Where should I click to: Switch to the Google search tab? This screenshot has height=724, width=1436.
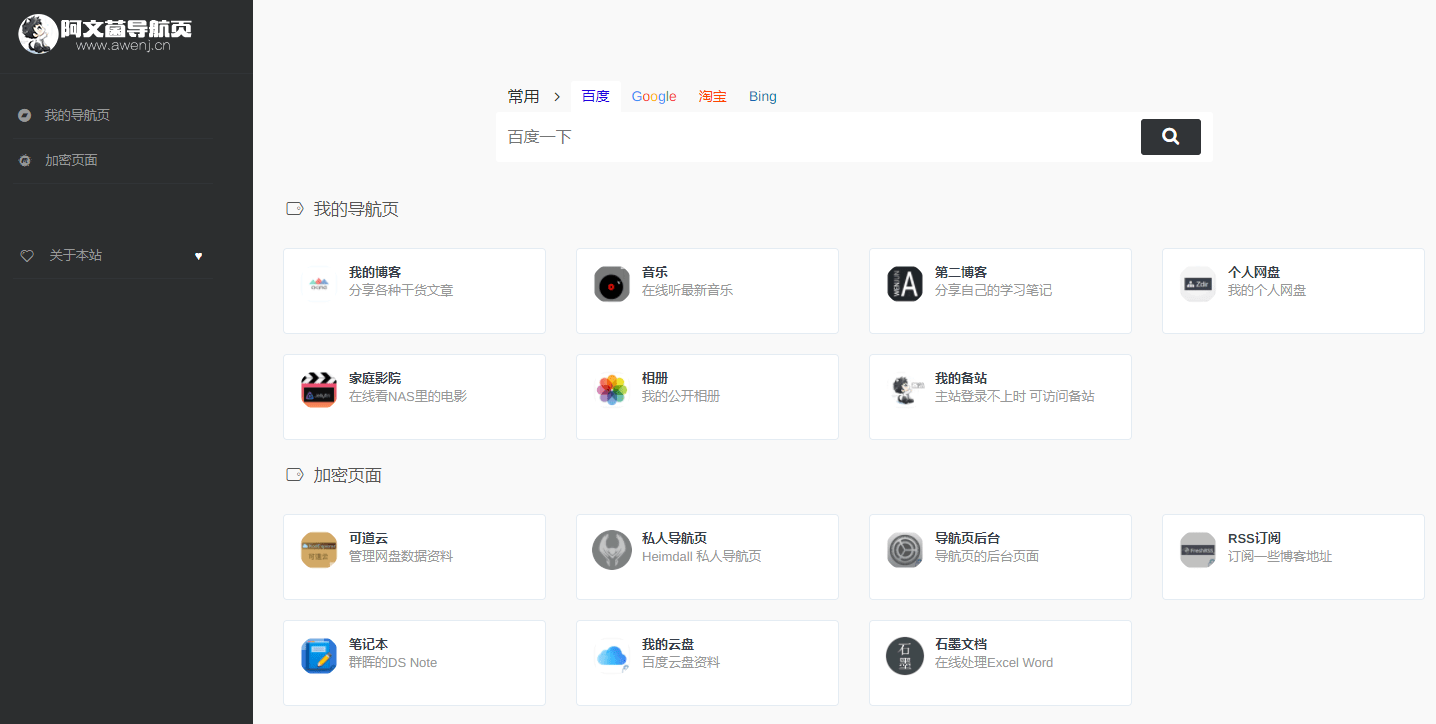pos(654,96)
